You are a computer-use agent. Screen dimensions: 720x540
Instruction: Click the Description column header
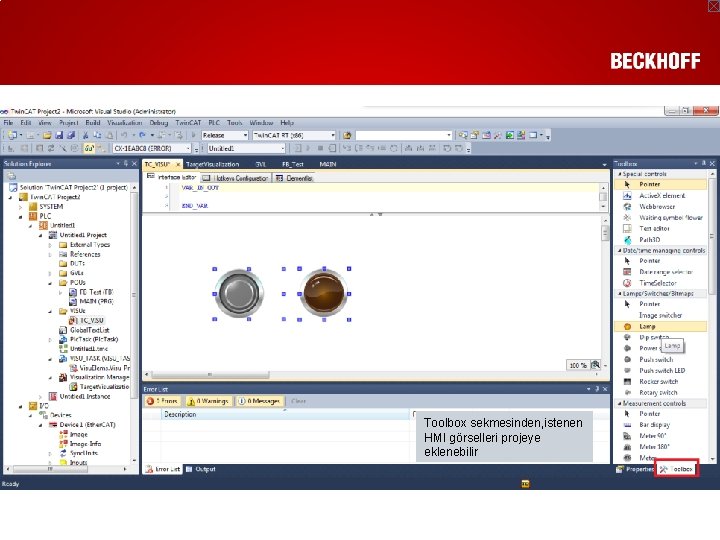[285, 415]
